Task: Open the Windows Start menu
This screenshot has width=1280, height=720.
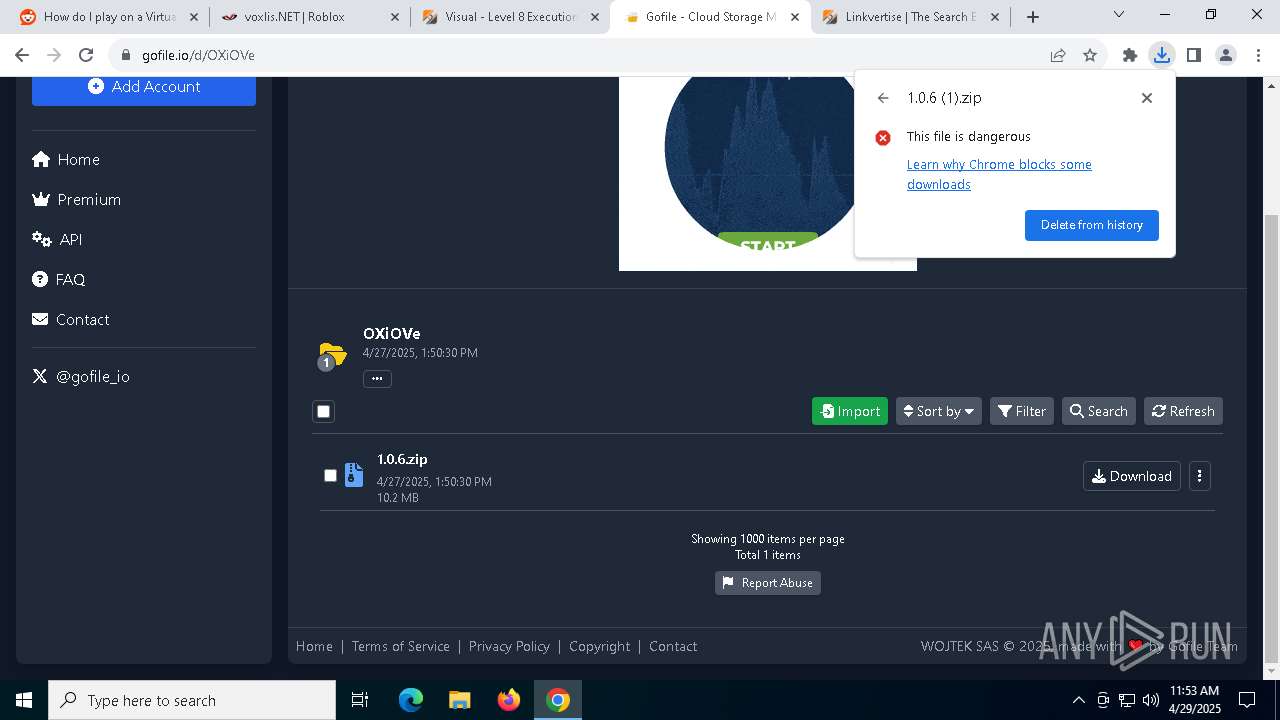Action: [x=24, y=701]
